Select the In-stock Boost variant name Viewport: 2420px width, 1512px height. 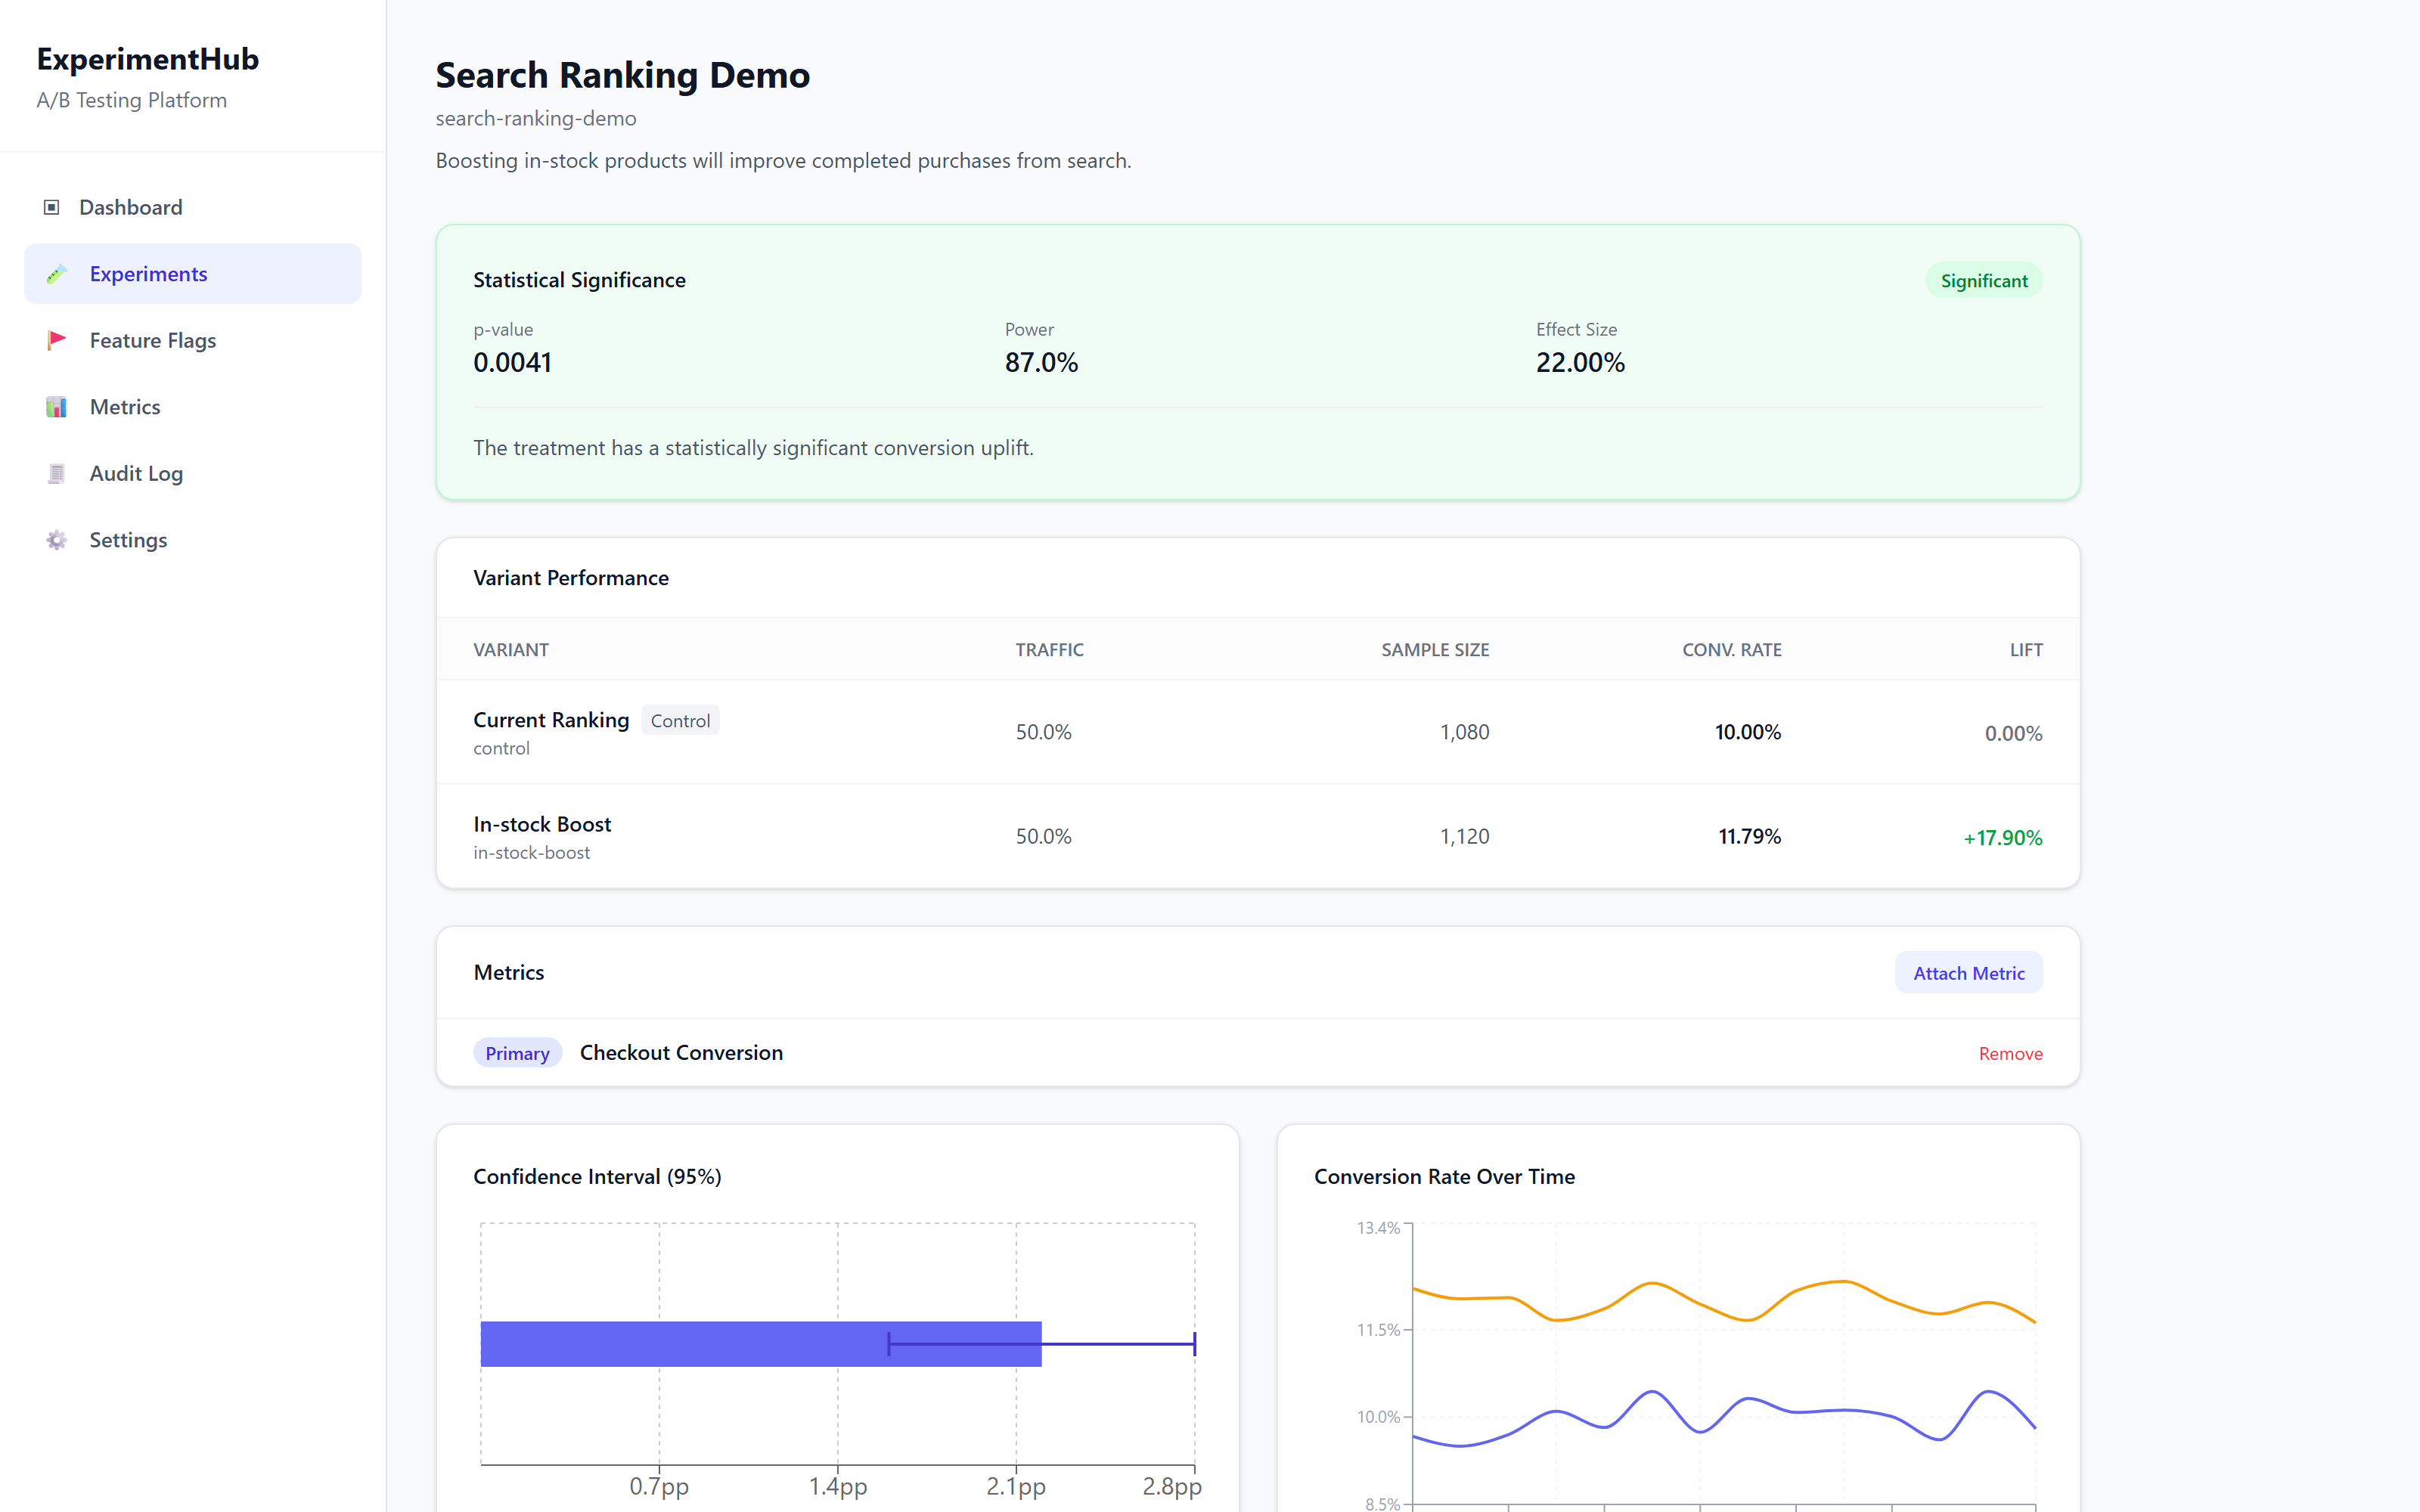coord(542,824)
